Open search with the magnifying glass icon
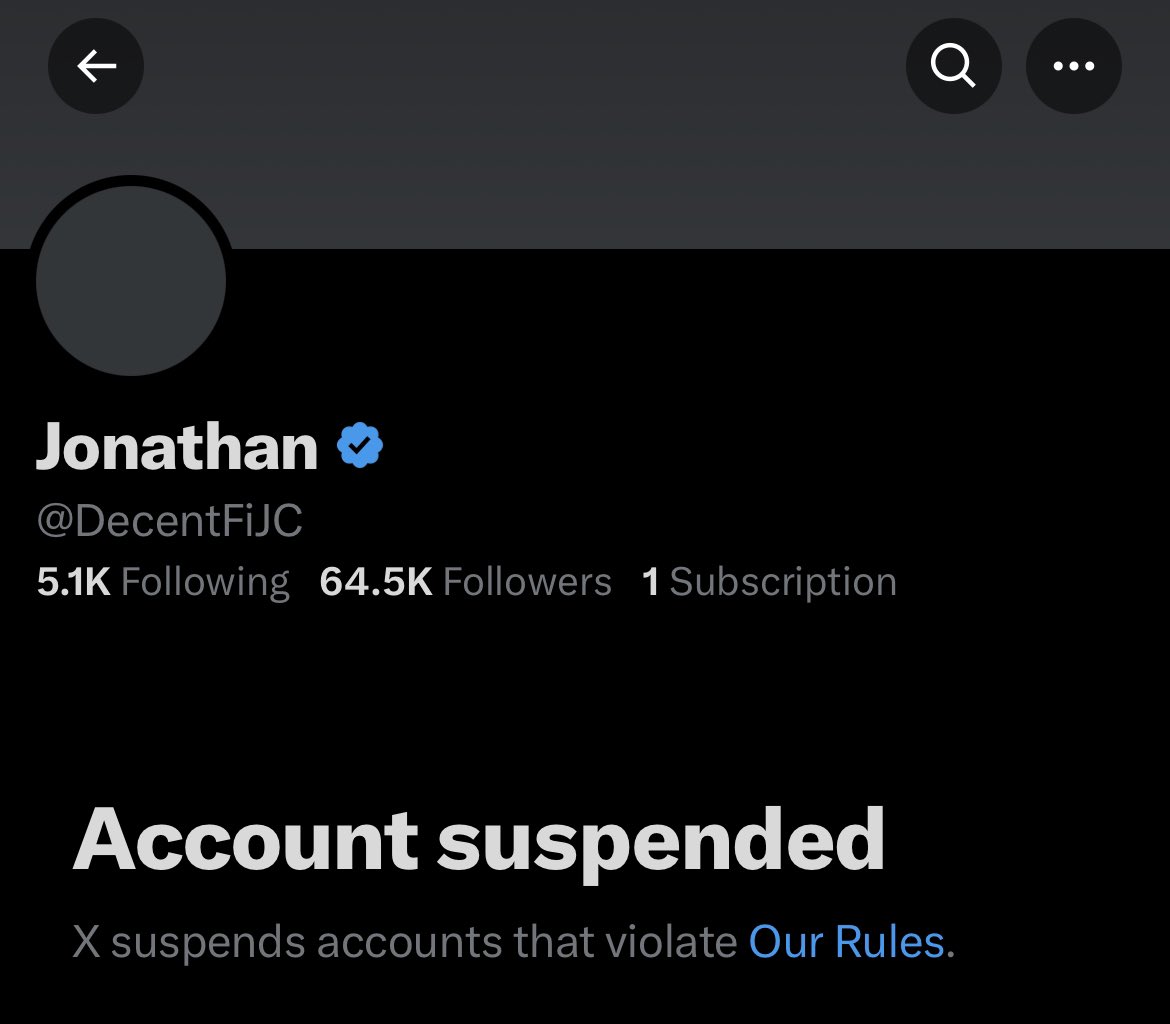The width and height of the screenshot is (1170, 1024). [953, 67]
